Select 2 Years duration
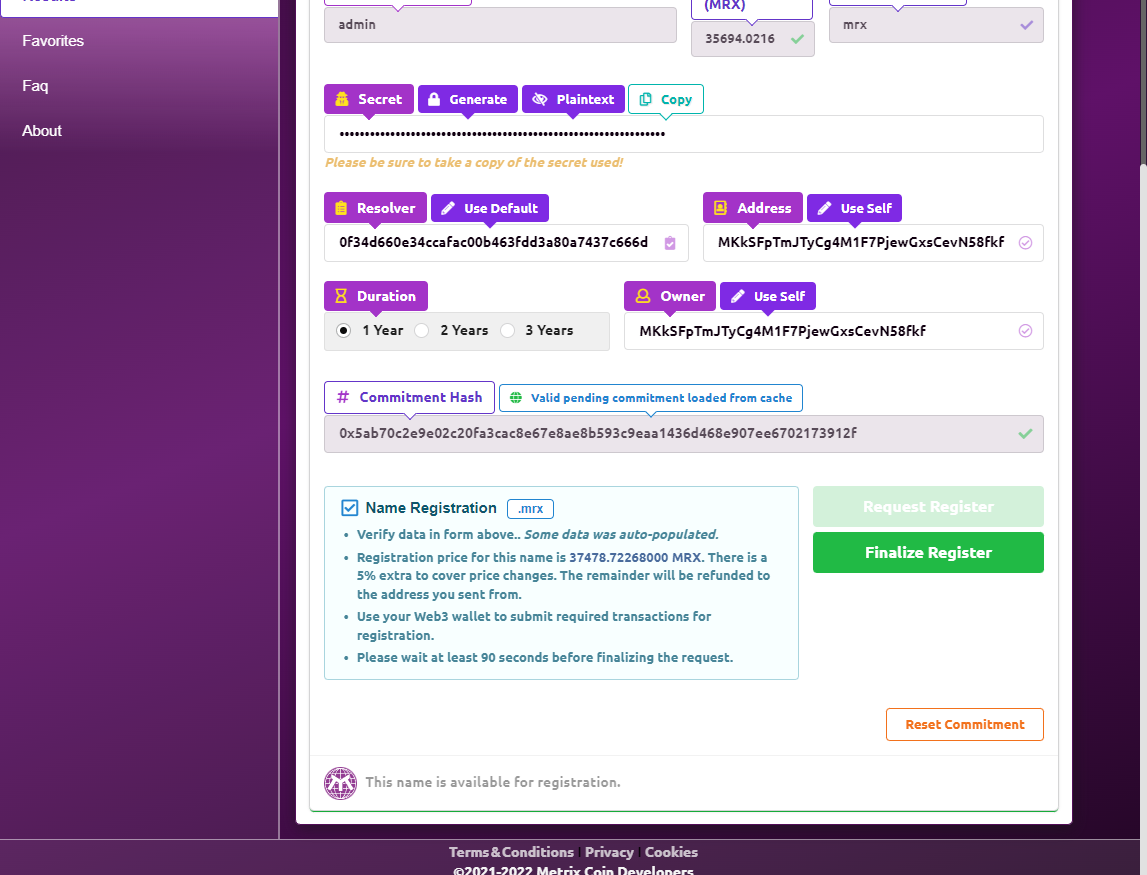The height and width of the screenshot is (875, 1147). pos(422,331)
